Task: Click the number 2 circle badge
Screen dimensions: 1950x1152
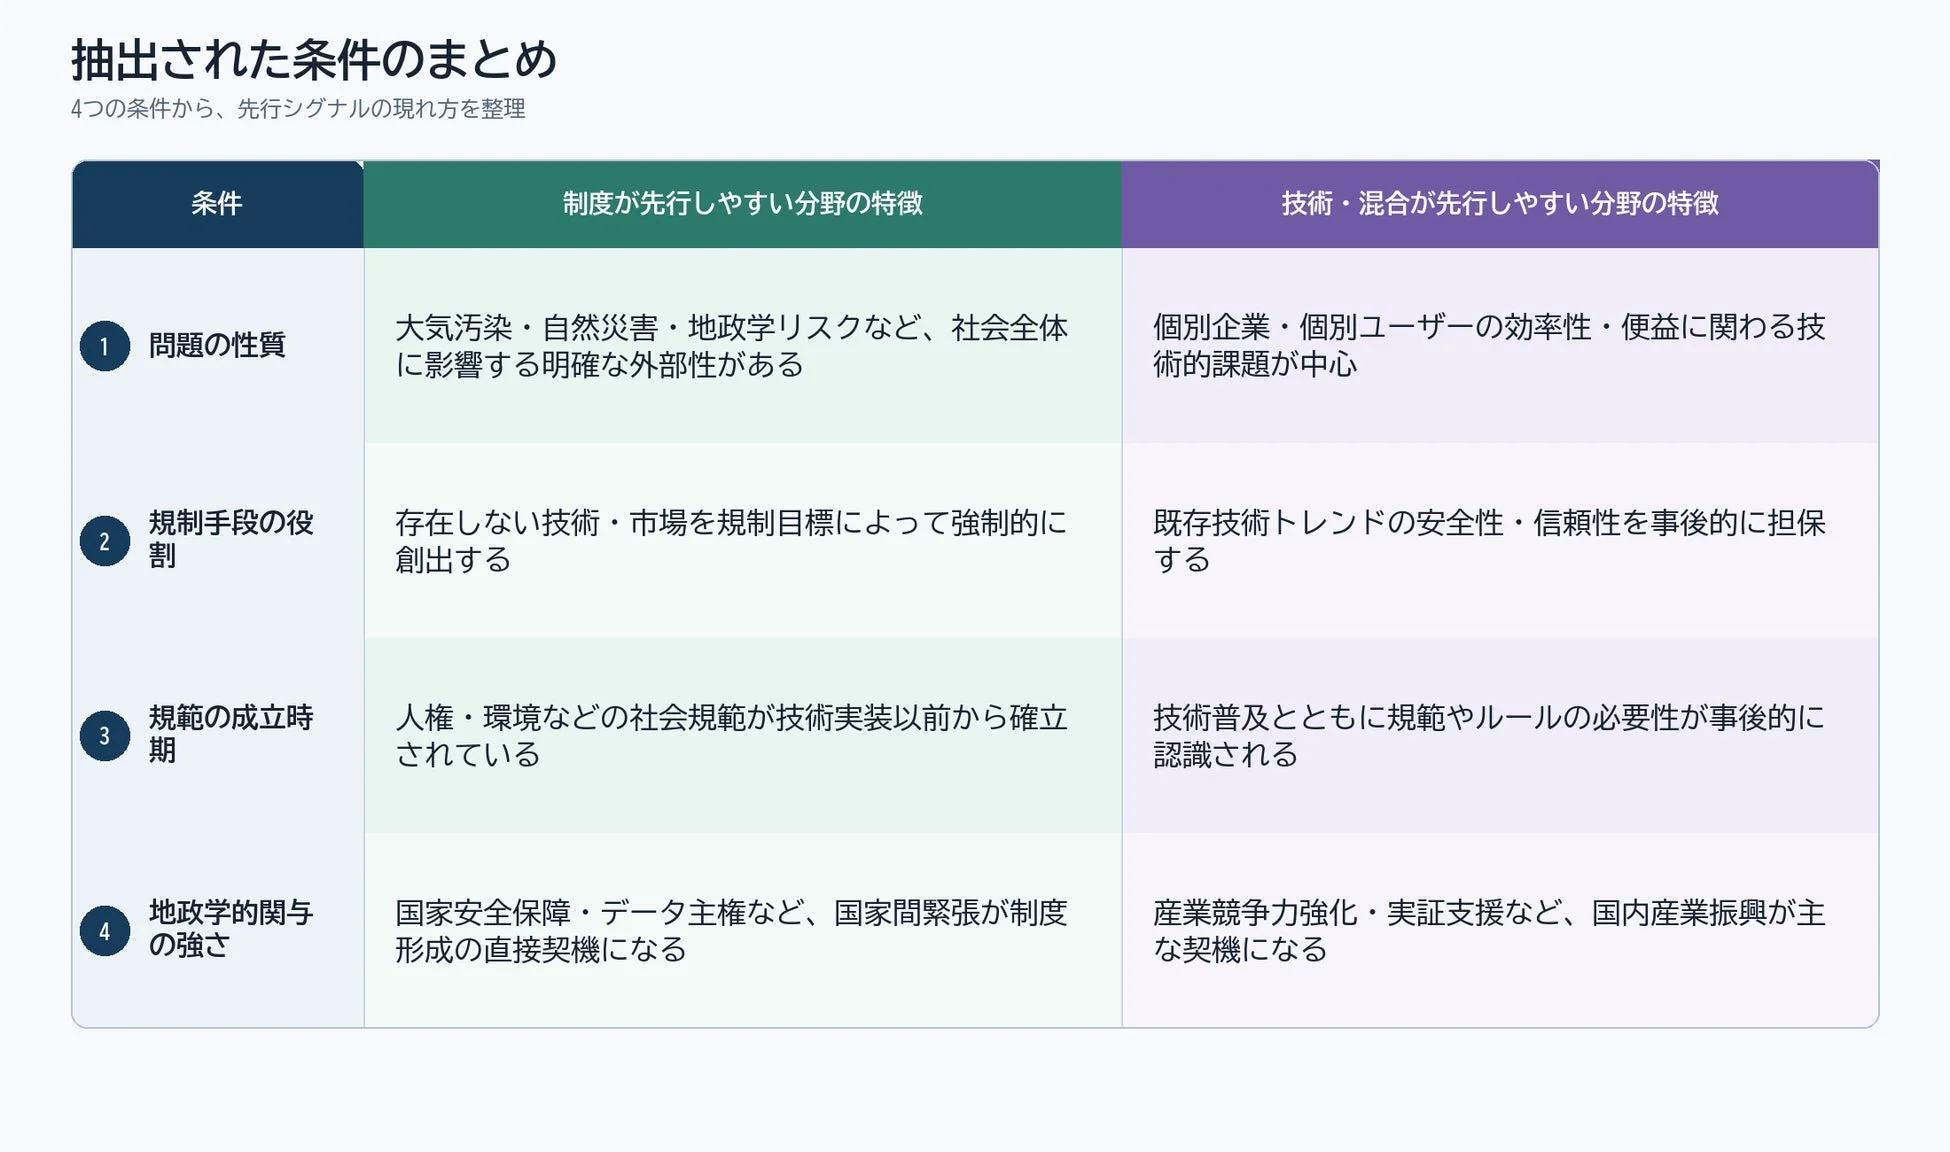Action: [x=105, y=541]
